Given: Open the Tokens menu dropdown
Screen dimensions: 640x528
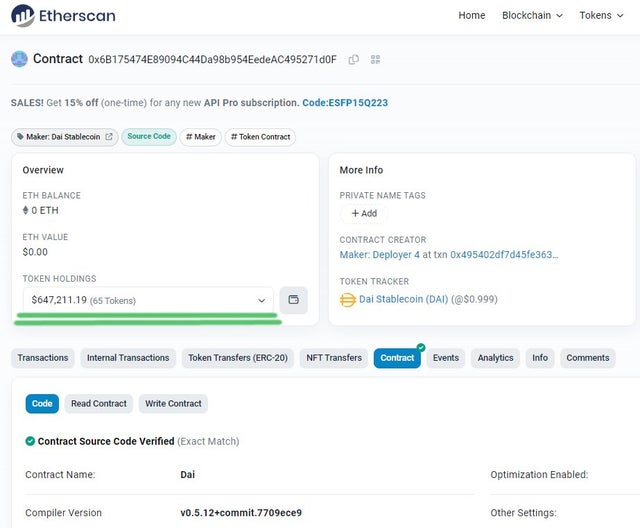Looking at the screenshot, I should coord(602,16).
